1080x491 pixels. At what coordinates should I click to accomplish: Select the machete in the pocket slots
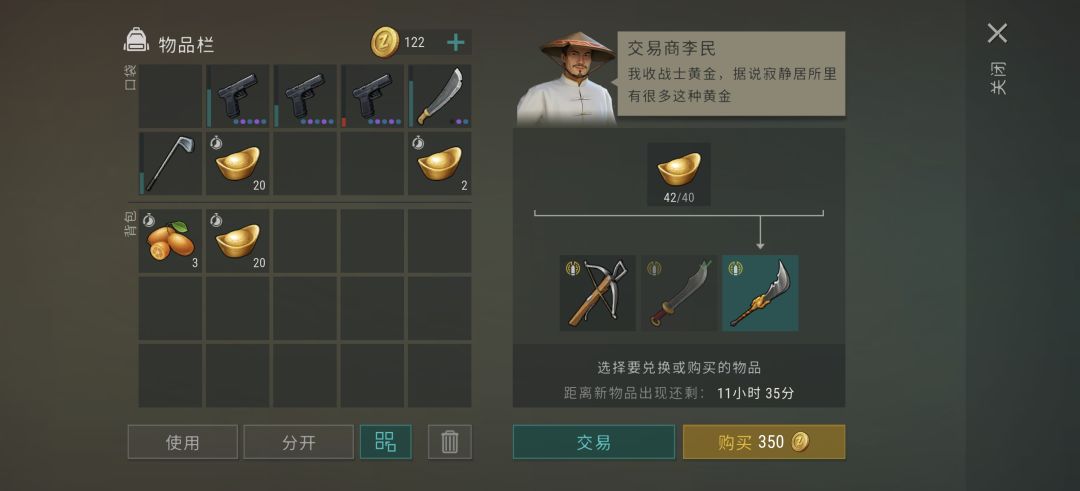439,96
